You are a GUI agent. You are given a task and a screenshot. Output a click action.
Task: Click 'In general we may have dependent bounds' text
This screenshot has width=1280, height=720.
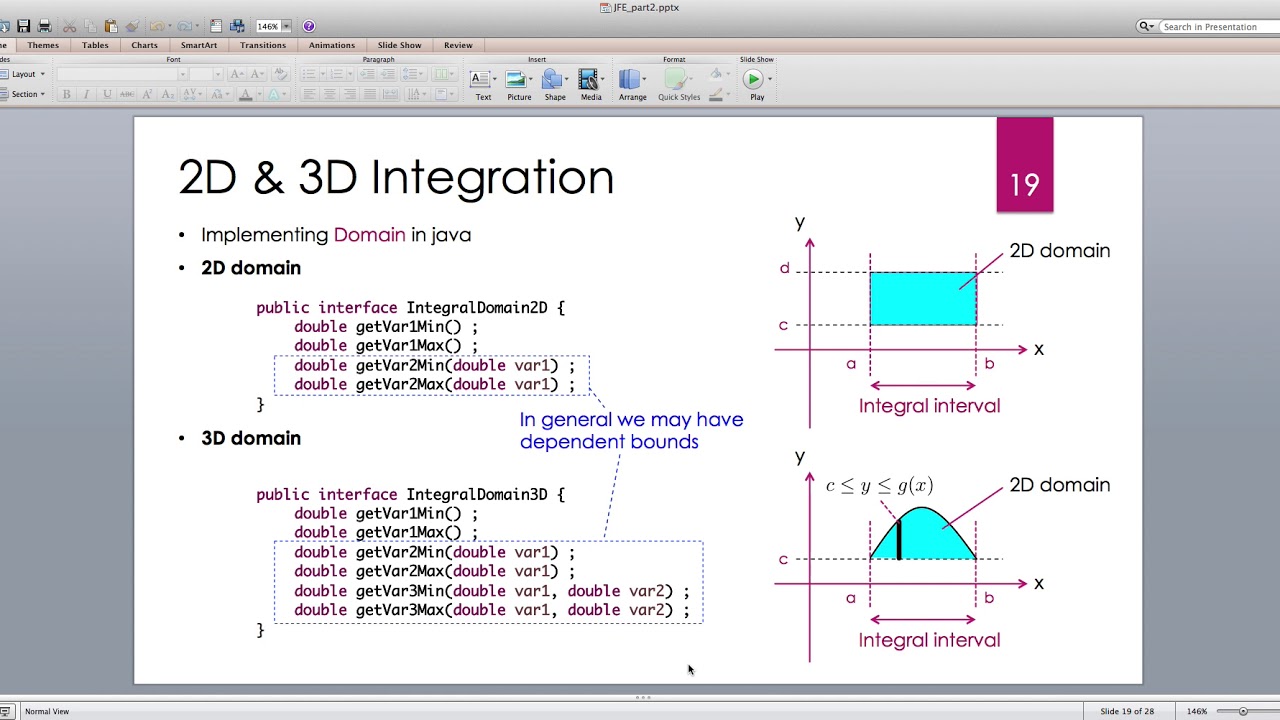(631, 430)
